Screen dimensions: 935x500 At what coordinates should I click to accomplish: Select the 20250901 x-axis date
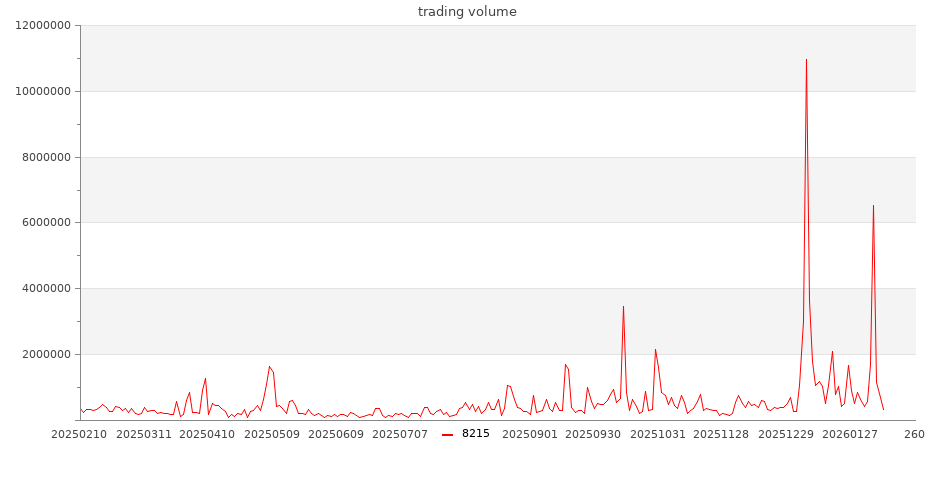click(x=530, y=434)
